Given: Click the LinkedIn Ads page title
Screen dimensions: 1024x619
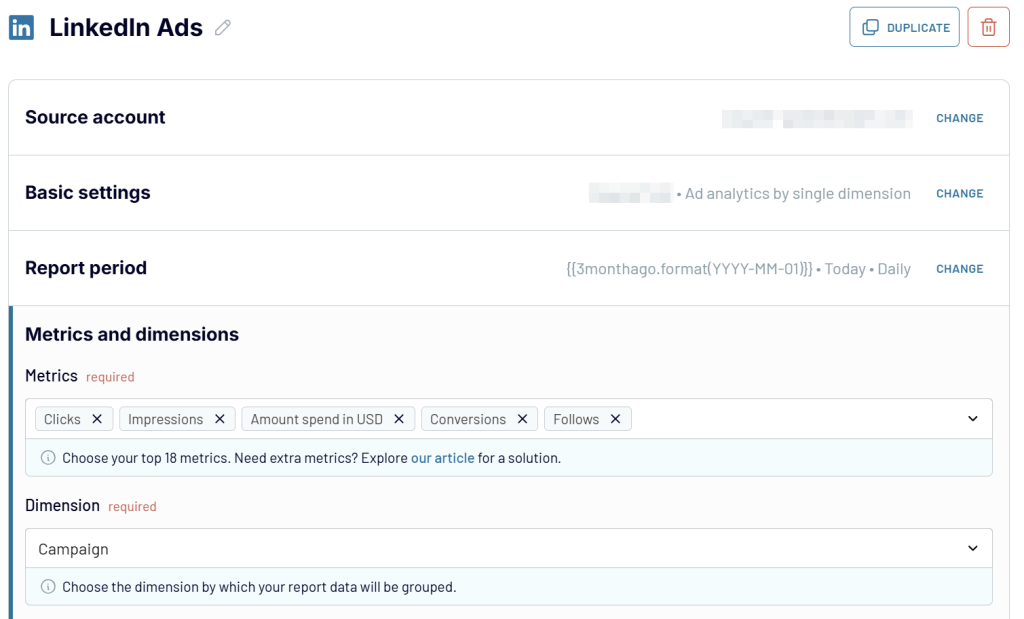Looking at the screenshot, I should click(x=126, y=27).
